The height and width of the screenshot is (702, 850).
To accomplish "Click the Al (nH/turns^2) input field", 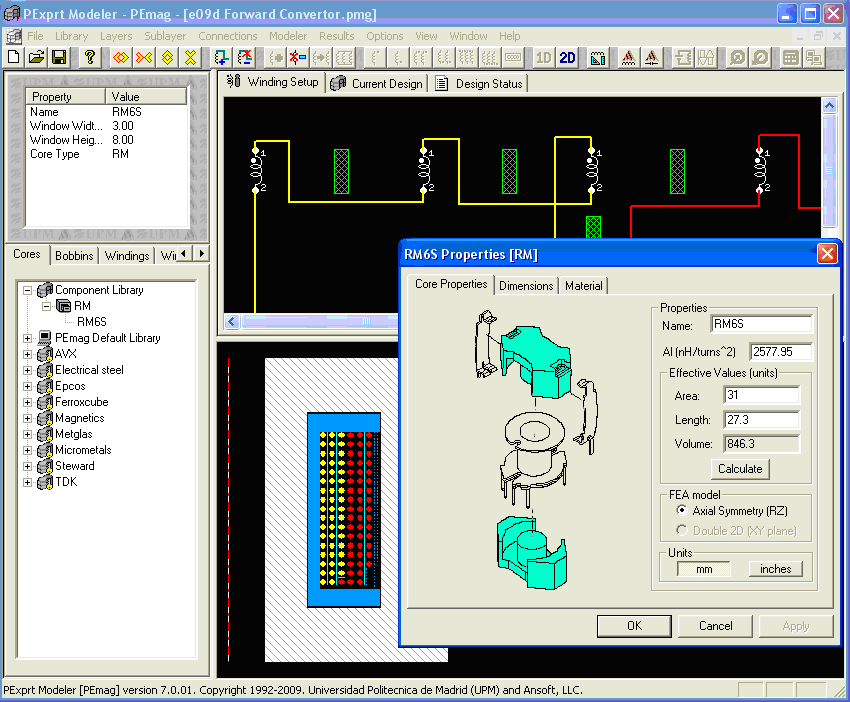I will (x=781, y=351).
